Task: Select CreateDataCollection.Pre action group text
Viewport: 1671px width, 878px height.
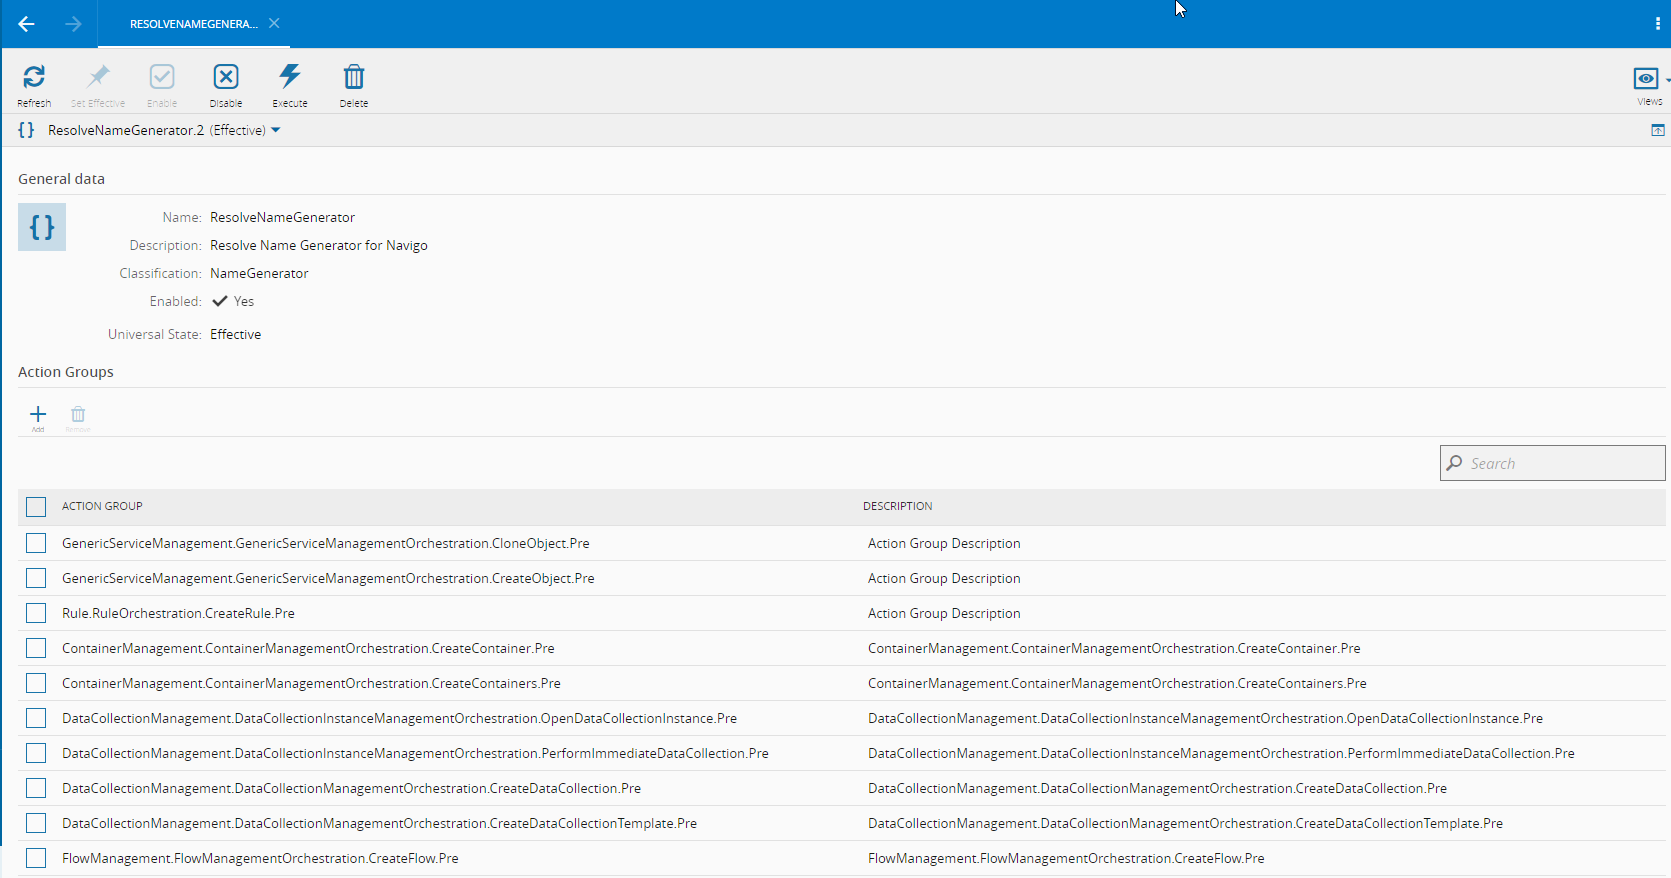Action: coord(351,788)
